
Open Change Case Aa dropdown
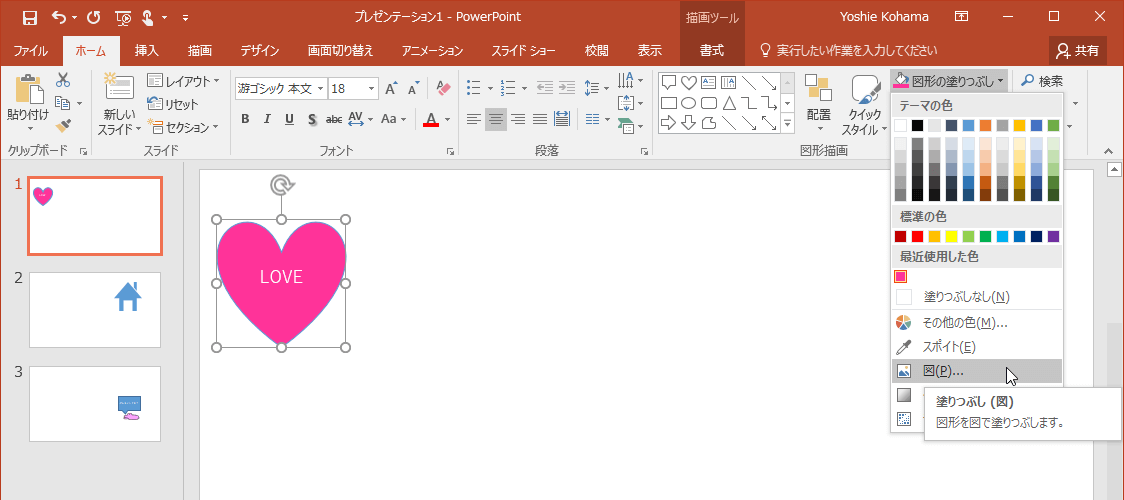click(394, 119)
